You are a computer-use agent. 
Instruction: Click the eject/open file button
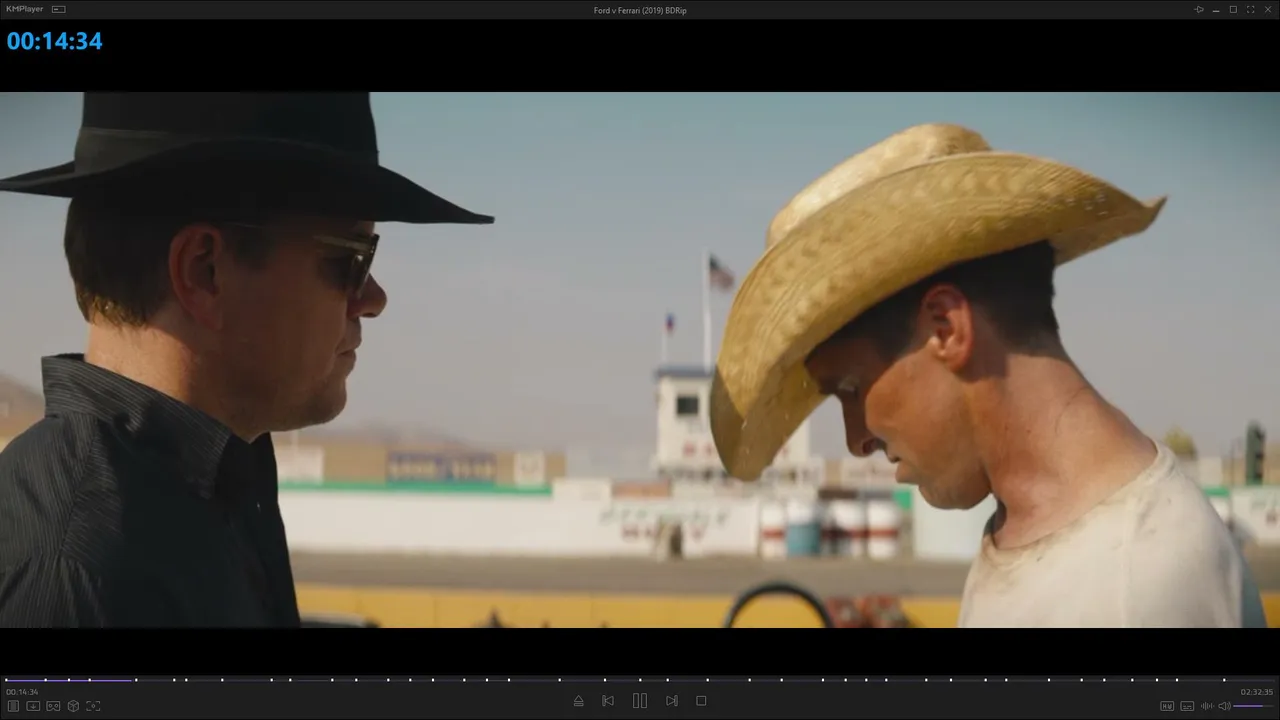point(578,701)
